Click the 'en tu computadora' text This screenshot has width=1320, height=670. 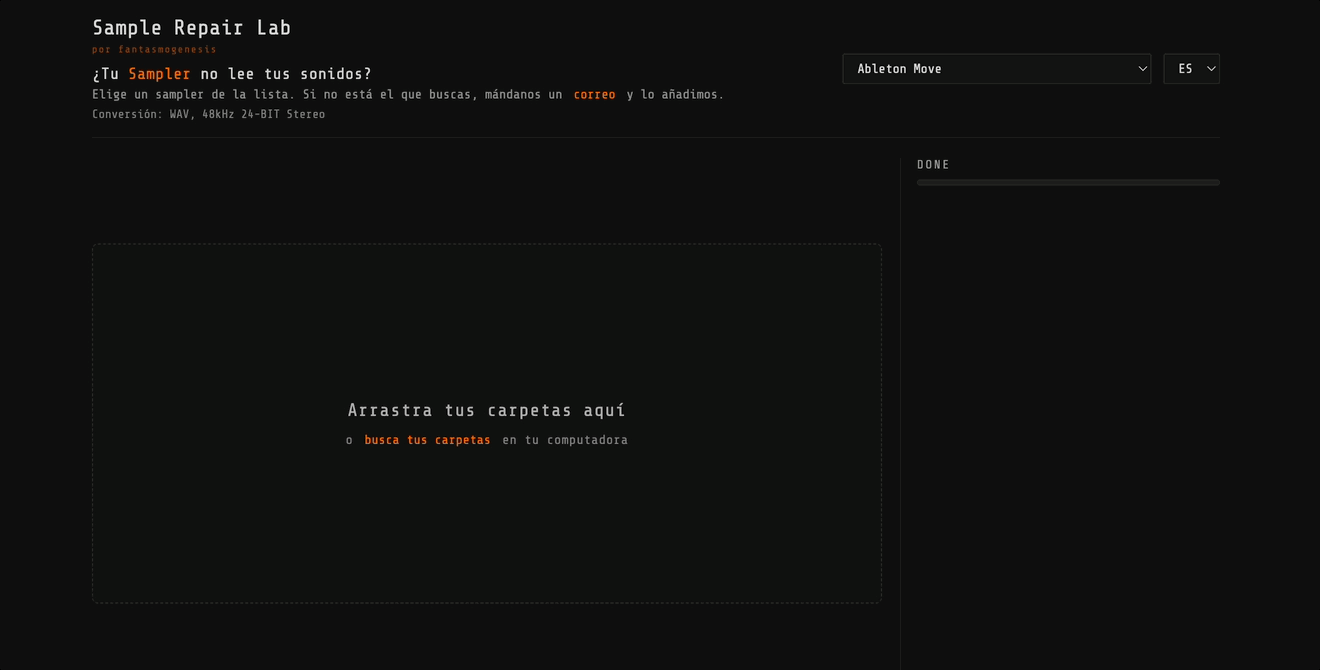point(565,440)
